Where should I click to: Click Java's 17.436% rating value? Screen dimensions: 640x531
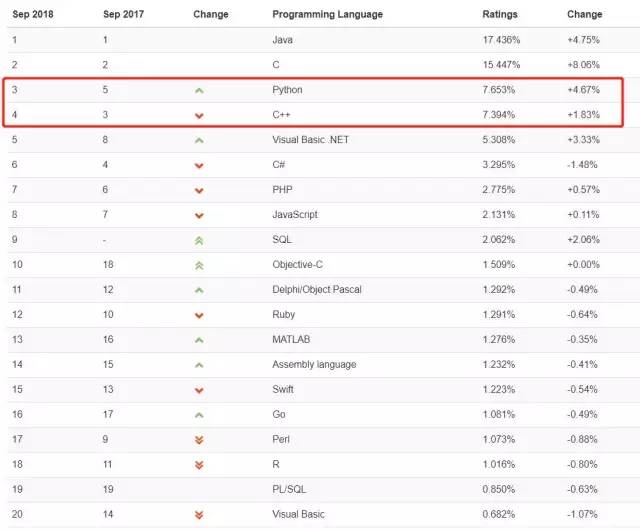[502, 40]
